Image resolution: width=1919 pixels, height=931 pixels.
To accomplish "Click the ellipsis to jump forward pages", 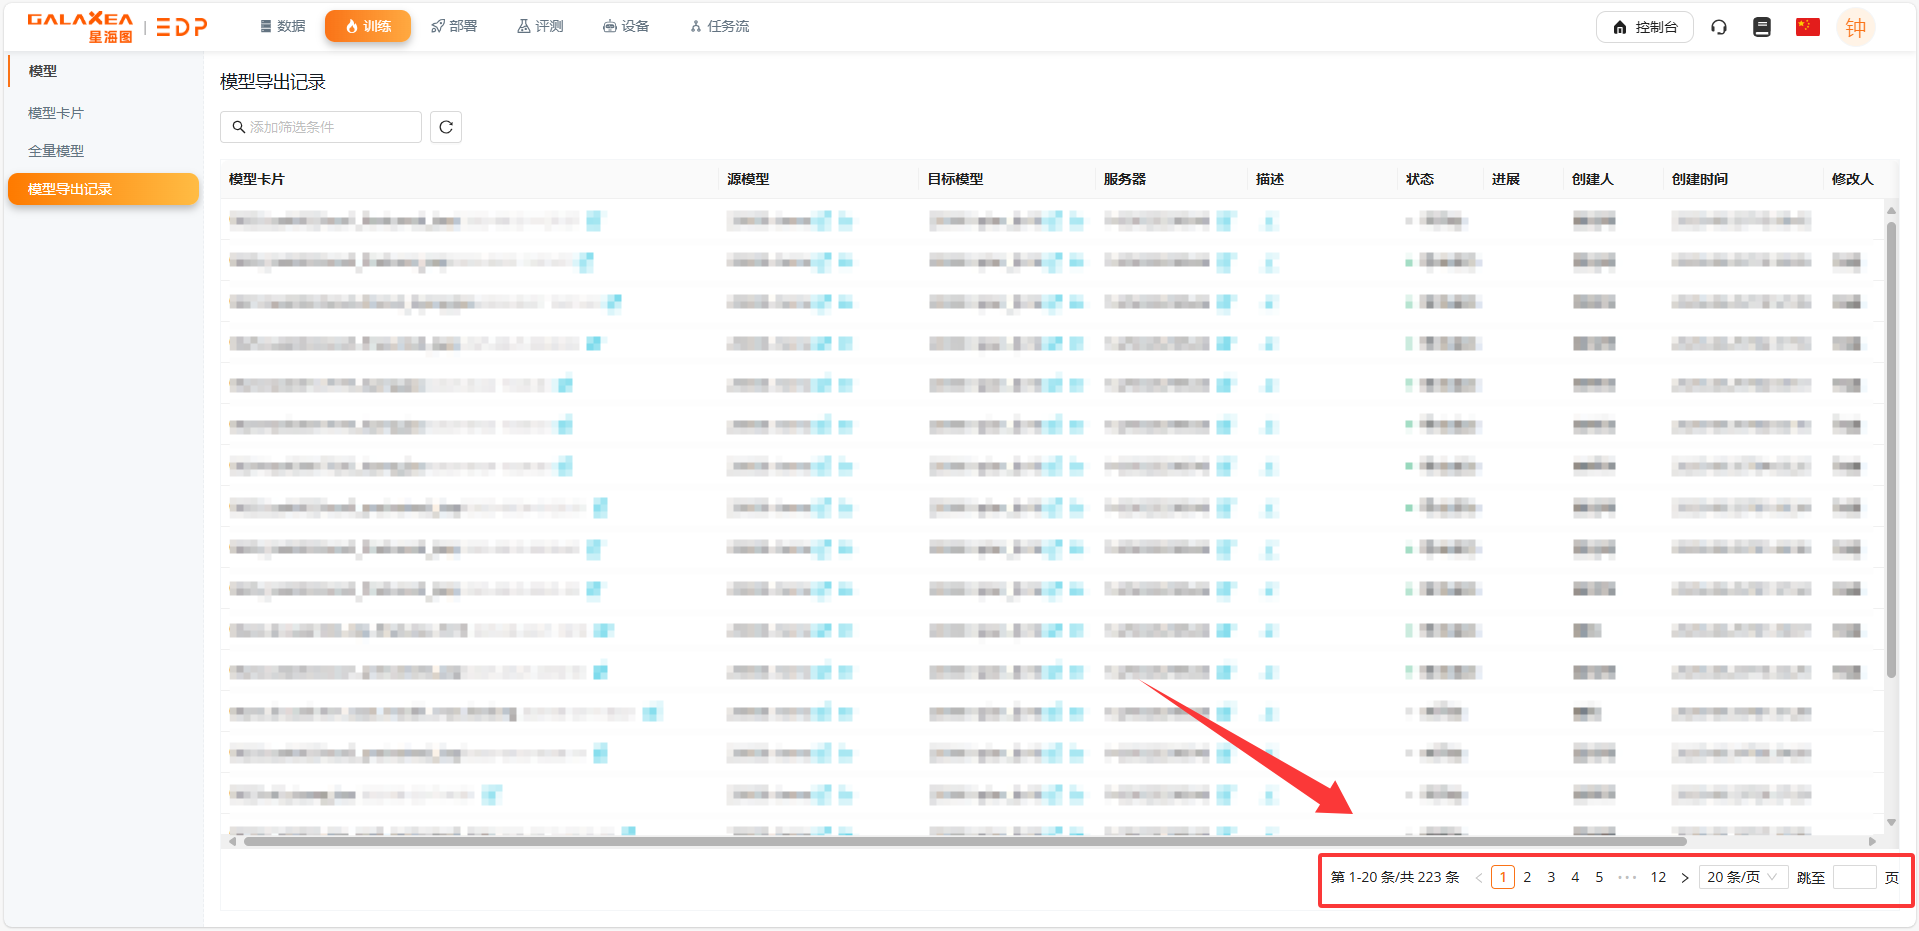I will pyautogui.click(x=1627, y=877).
